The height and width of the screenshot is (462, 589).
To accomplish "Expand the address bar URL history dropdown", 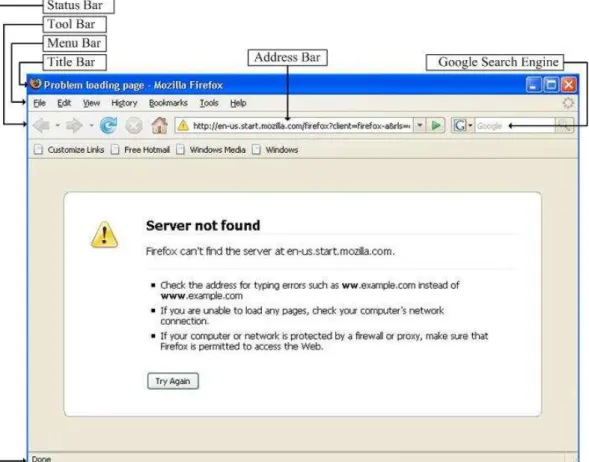I will [420, 125].
